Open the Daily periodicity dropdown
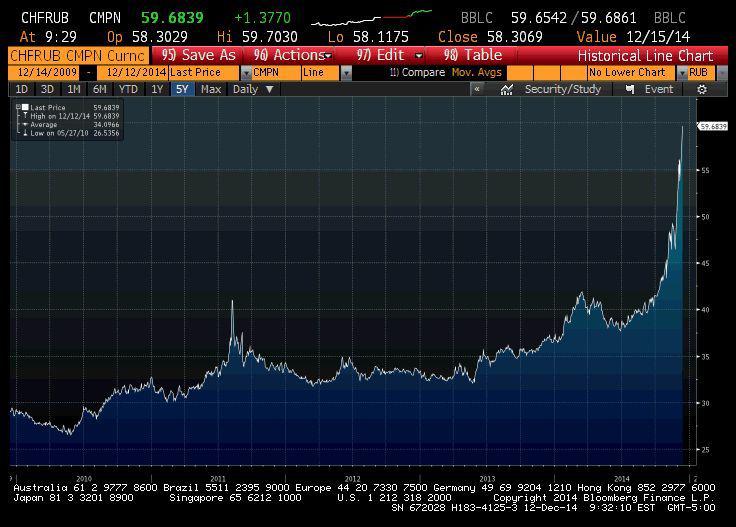 point(253,89)
